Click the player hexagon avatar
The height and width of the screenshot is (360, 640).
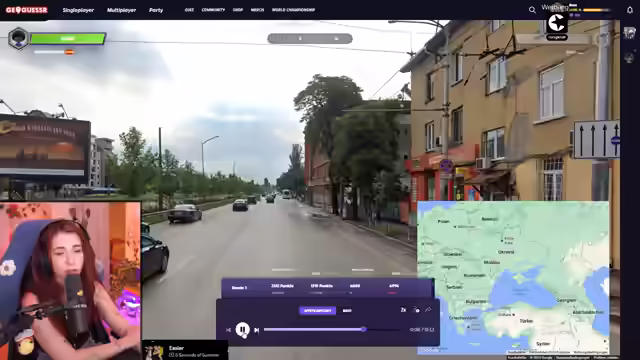[x=18, y=38]
